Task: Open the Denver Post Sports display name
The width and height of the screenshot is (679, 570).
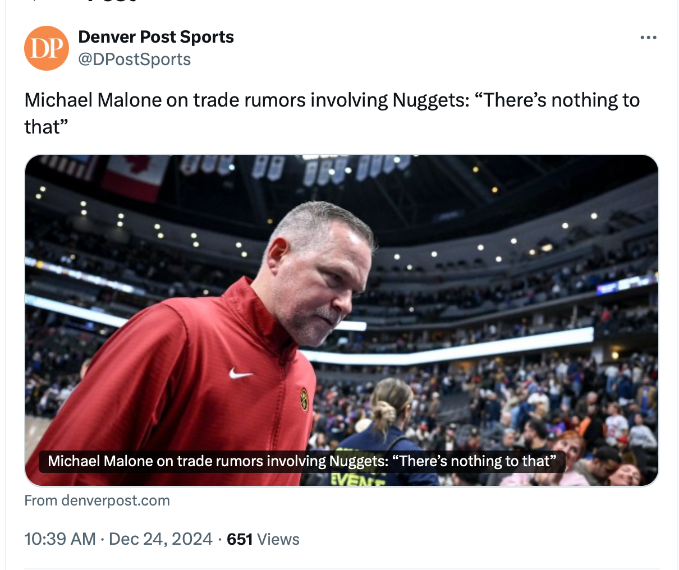Action: click(156, 37)
